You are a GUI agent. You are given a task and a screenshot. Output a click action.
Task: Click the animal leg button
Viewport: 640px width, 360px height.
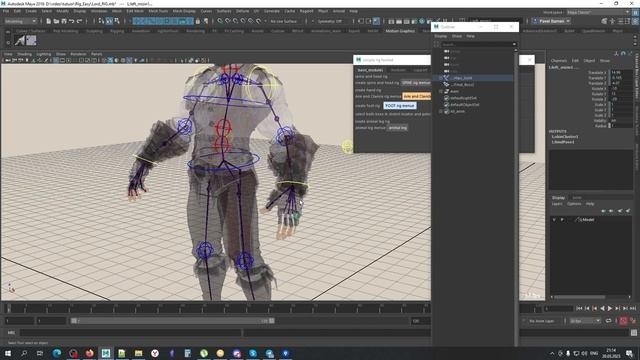tap(398, 128)
